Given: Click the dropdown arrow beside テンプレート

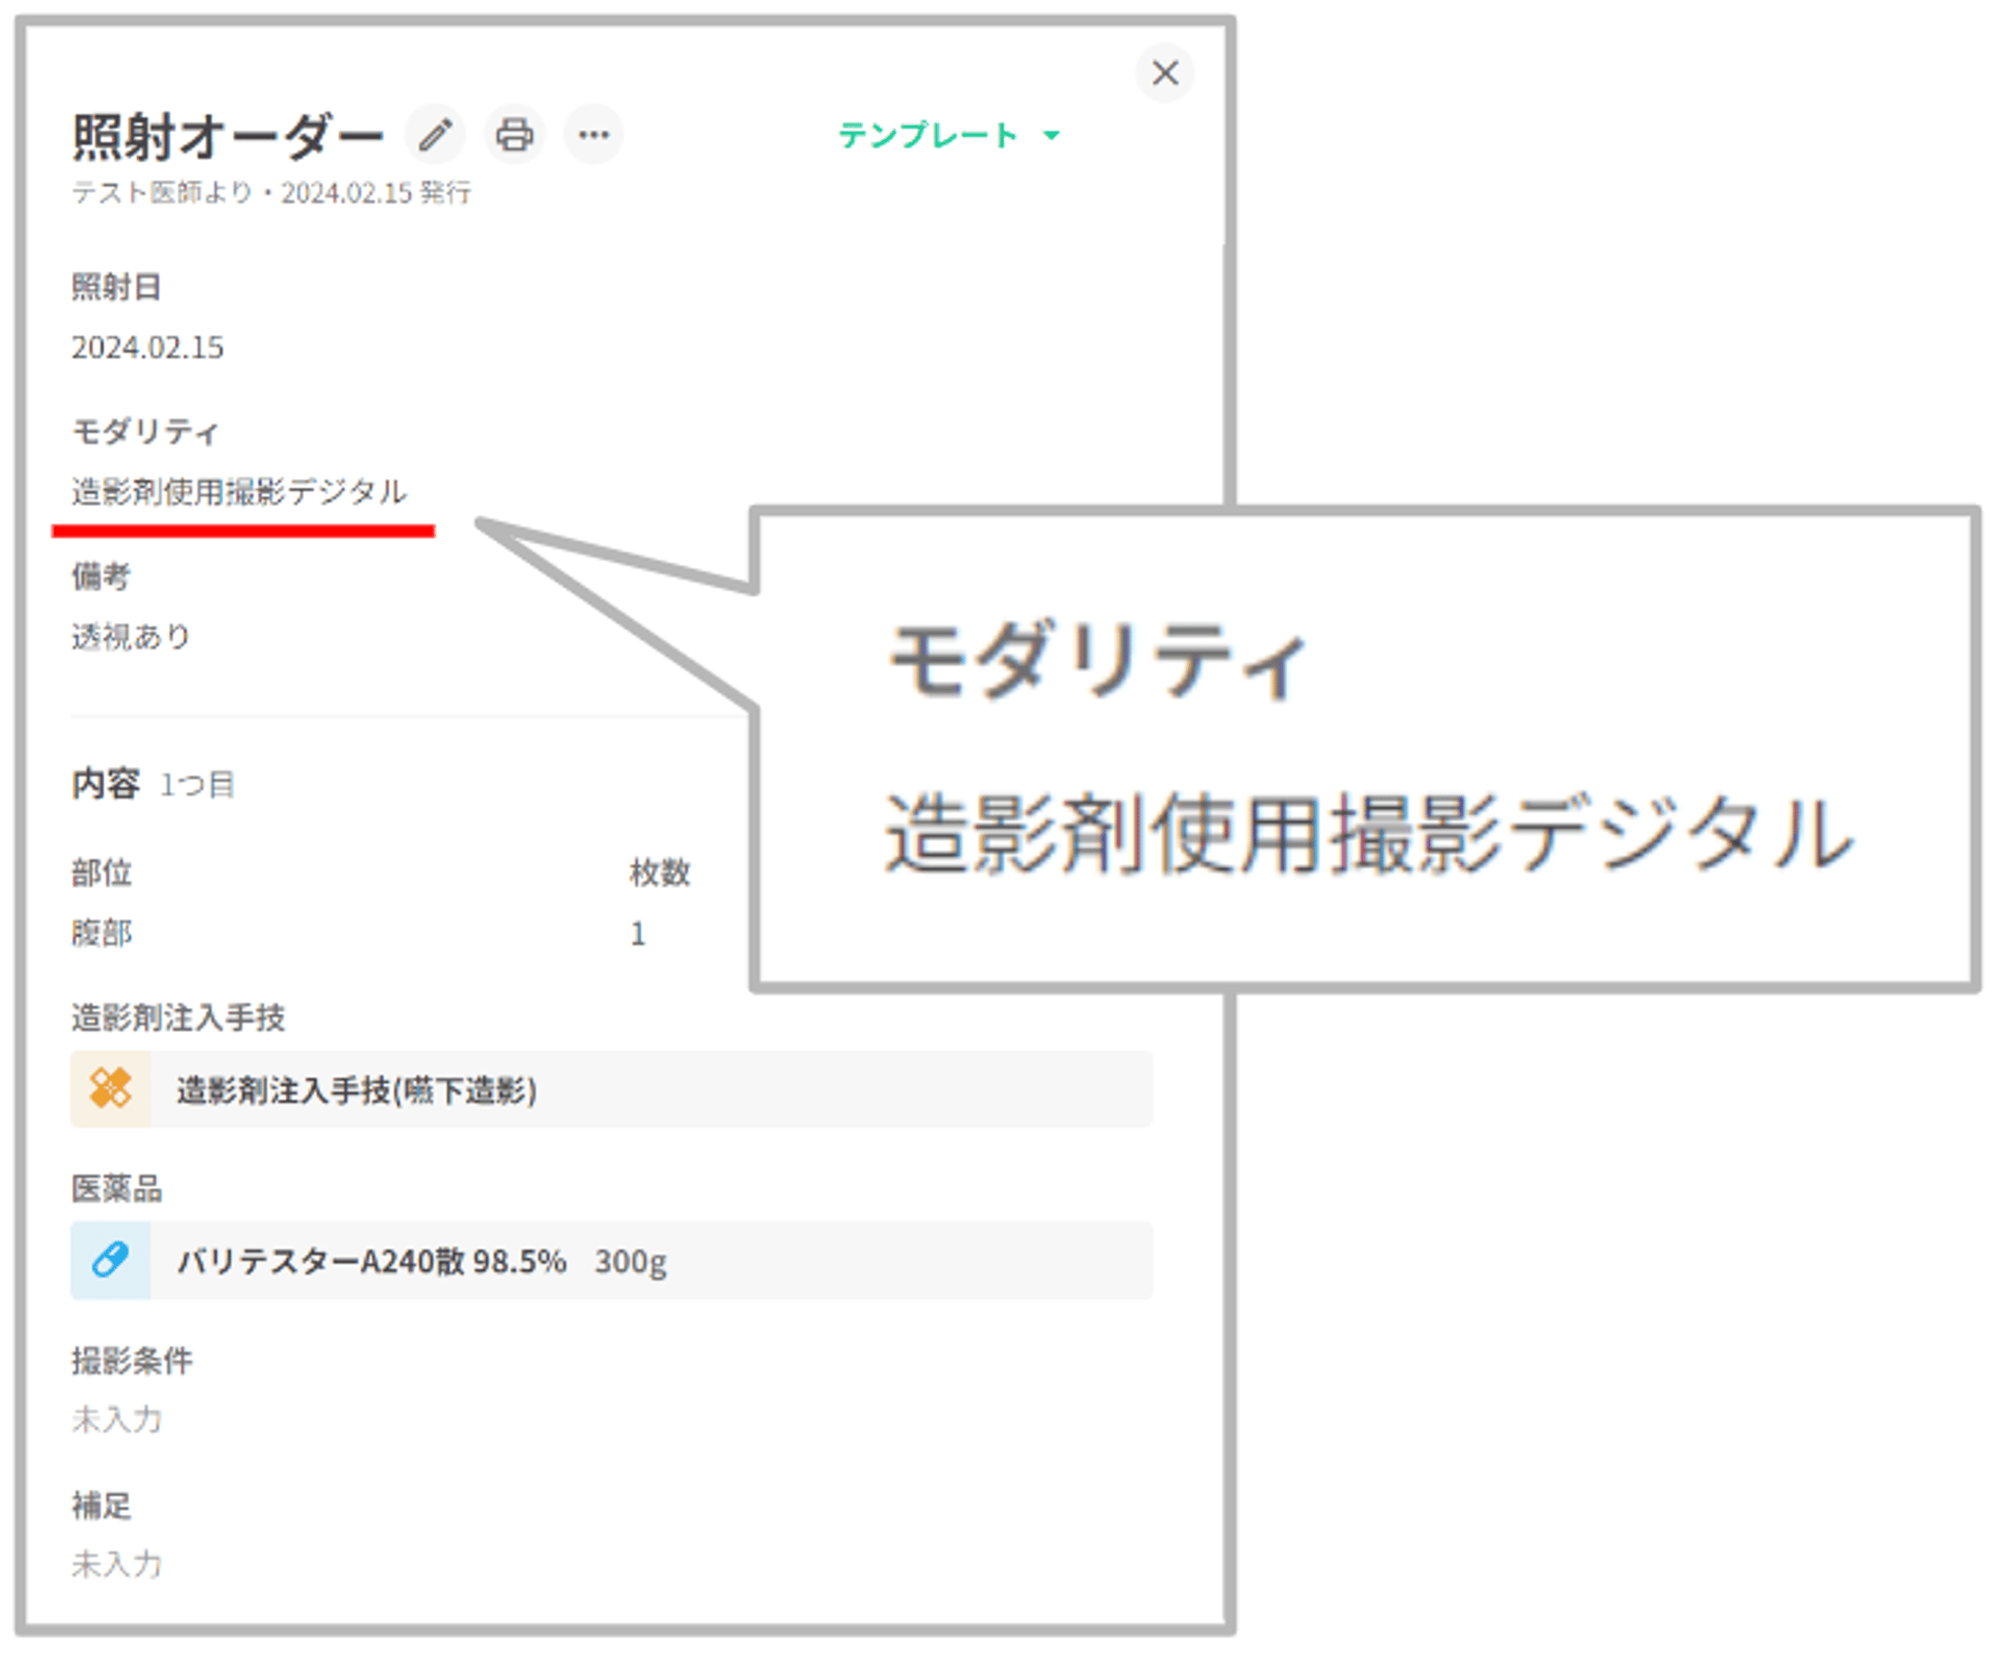Looking at the screenshot, I should [x=1051, y=135].
